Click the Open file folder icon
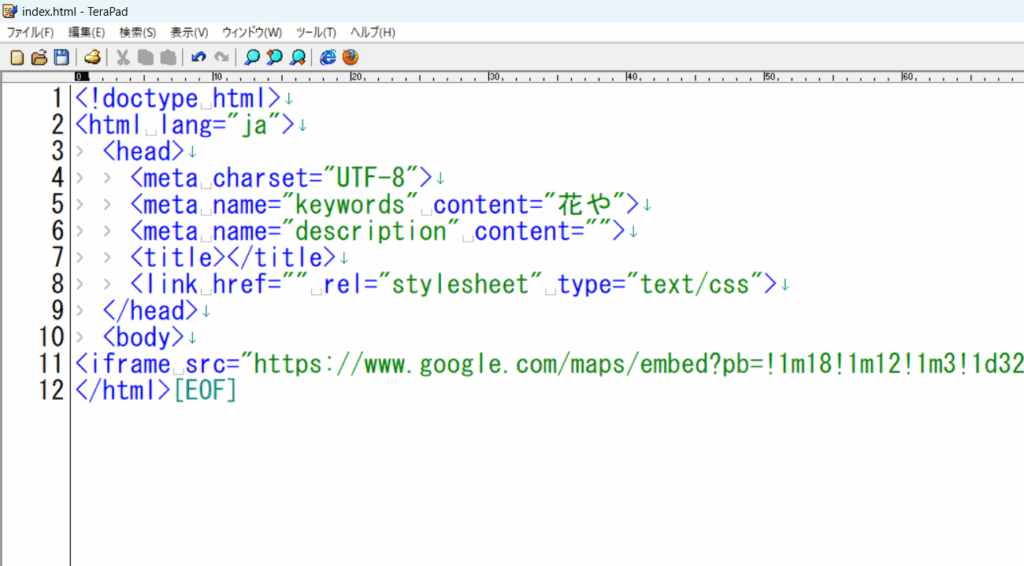 tap(39, 57)
